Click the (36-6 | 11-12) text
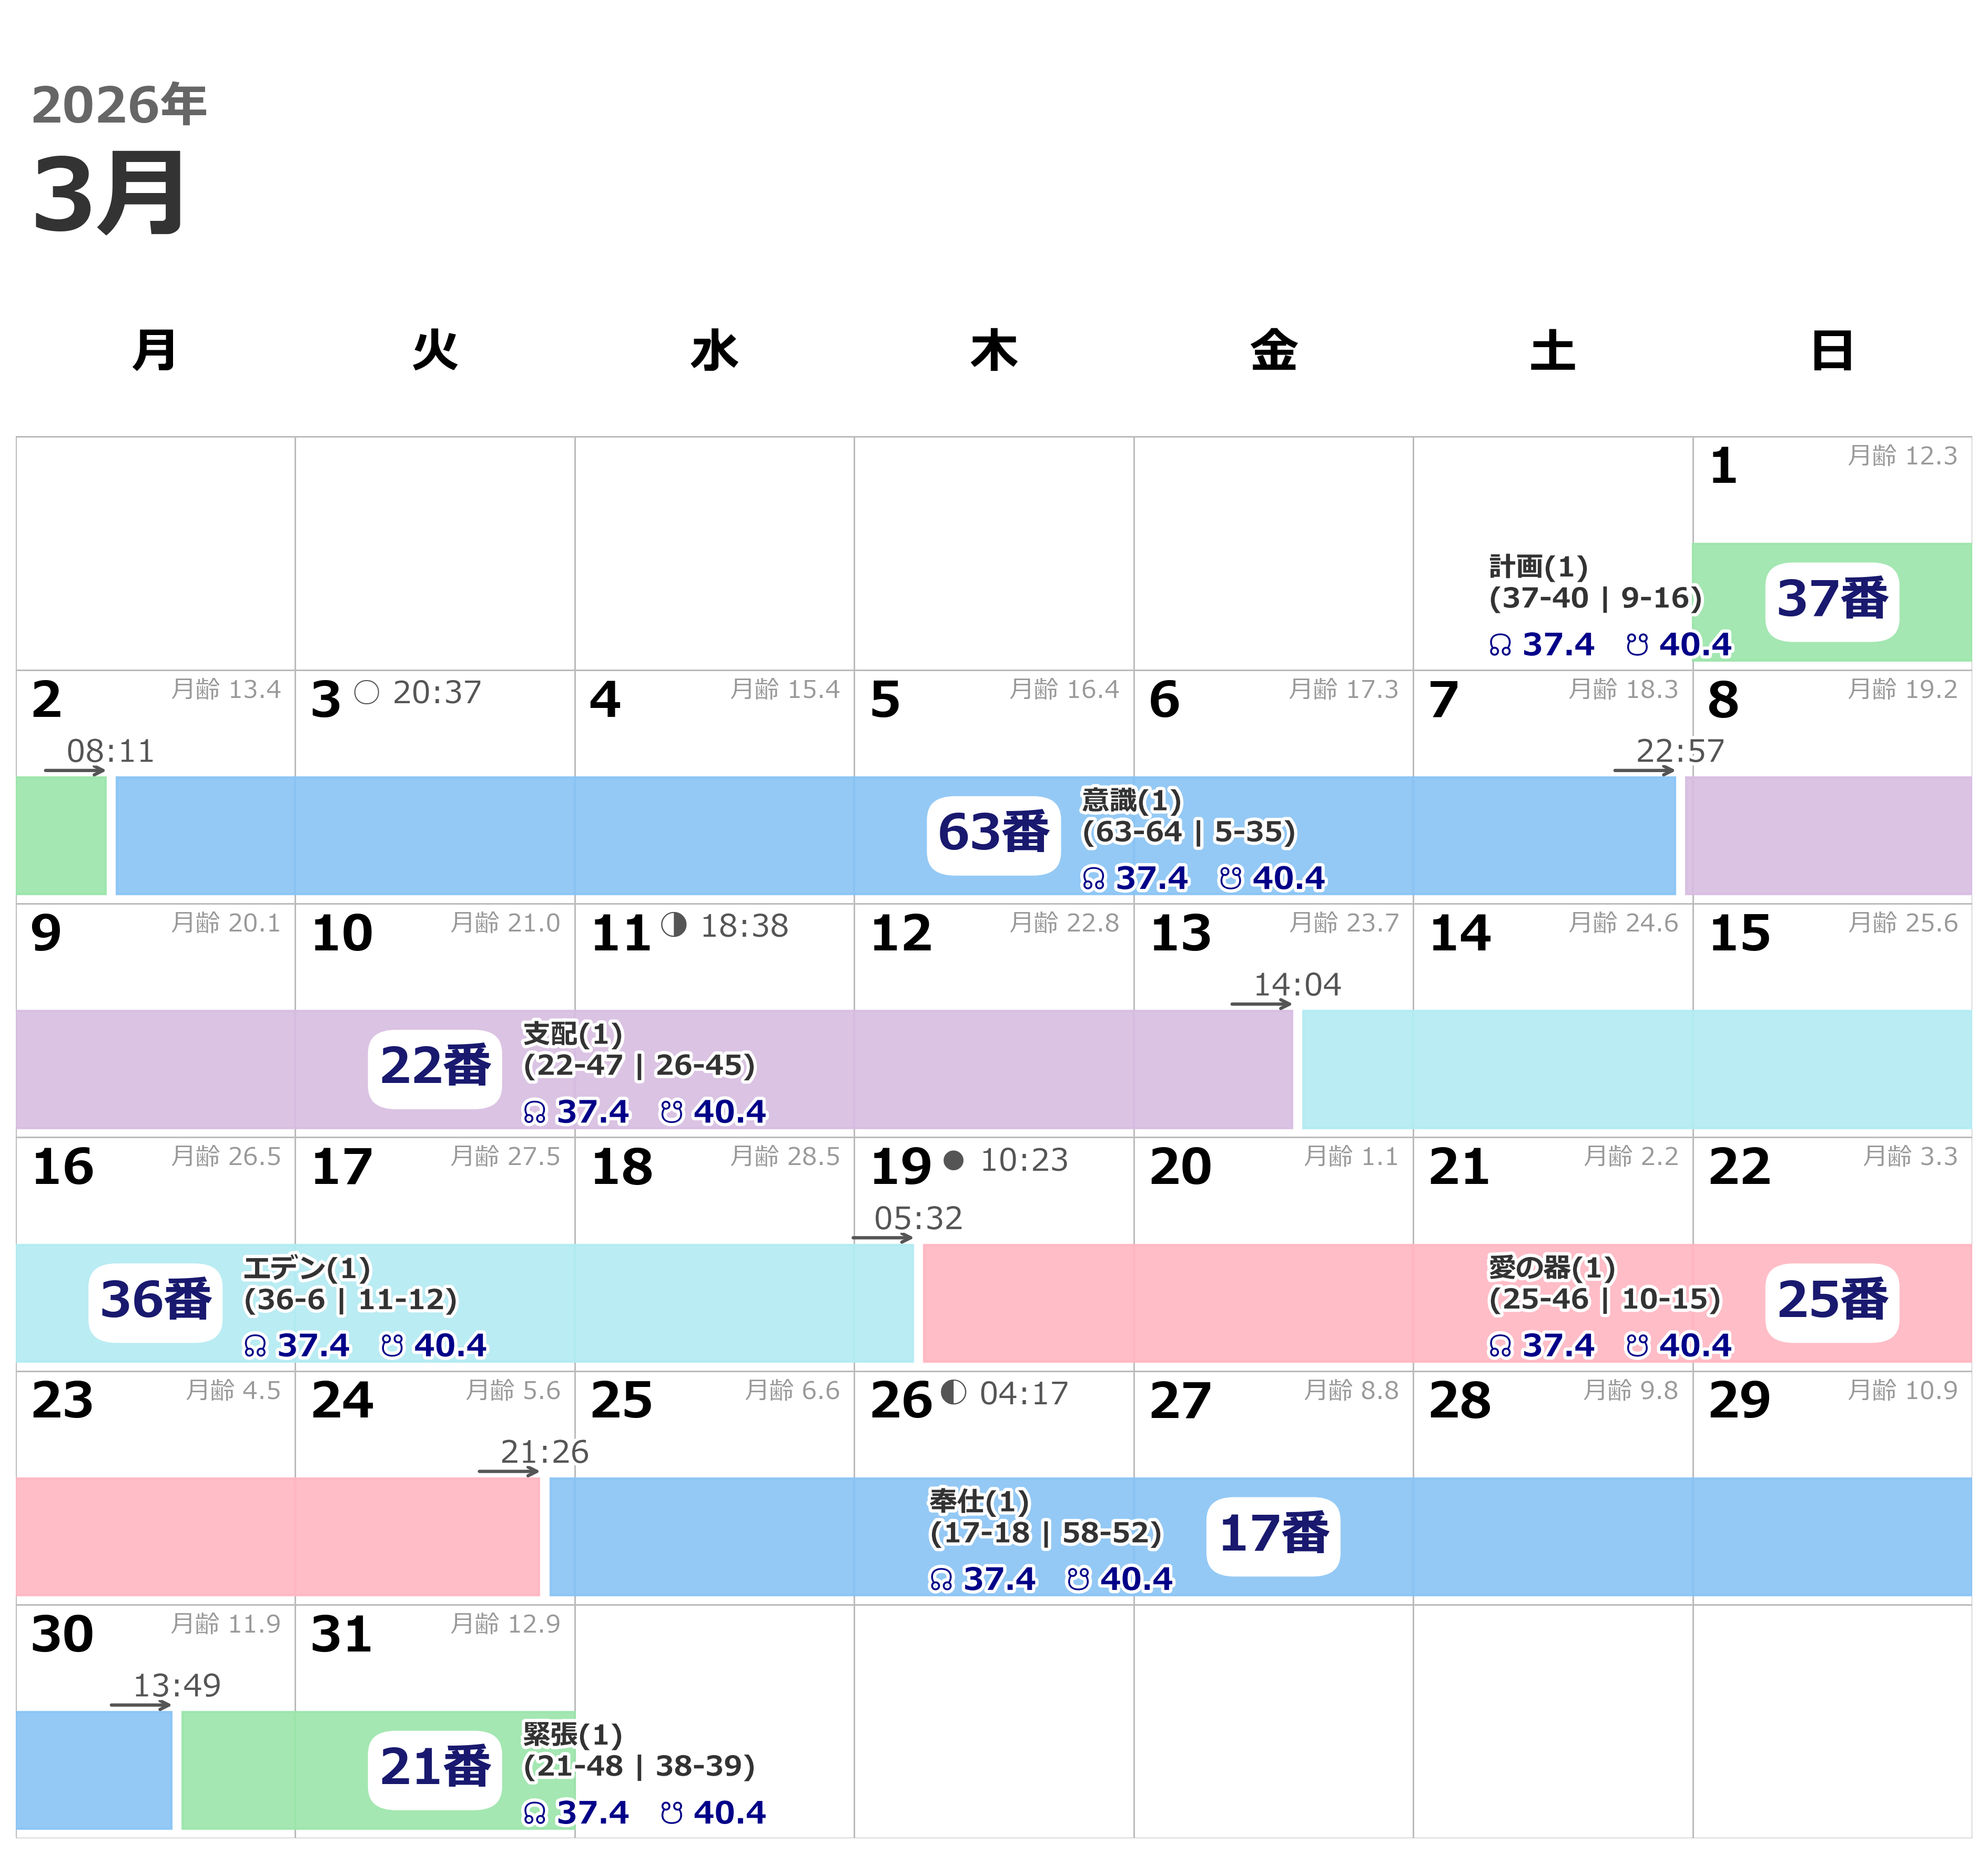Viewport: 1988px width, 1854px height. point(350,1300)
